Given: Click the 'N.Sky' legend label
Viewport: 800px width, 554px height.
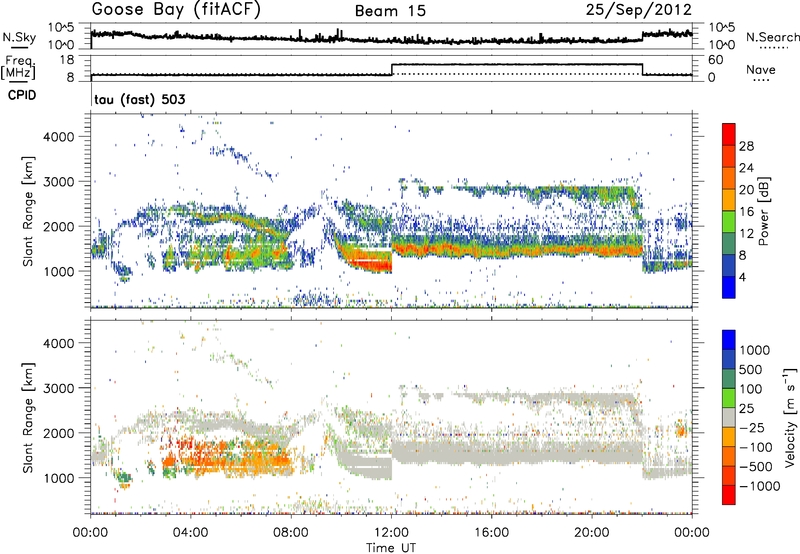Looking at the screenshot, I should click(x=19, y=37).
